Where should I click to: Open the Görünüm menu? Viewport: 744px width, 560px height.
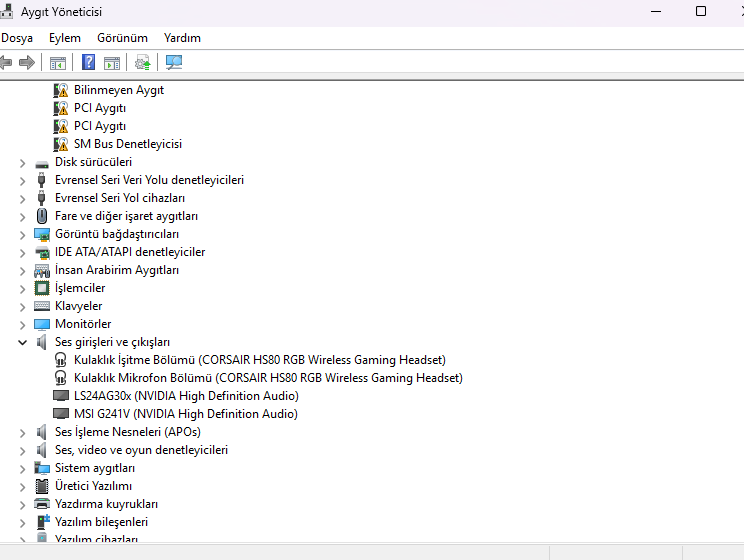click(122, 38)
